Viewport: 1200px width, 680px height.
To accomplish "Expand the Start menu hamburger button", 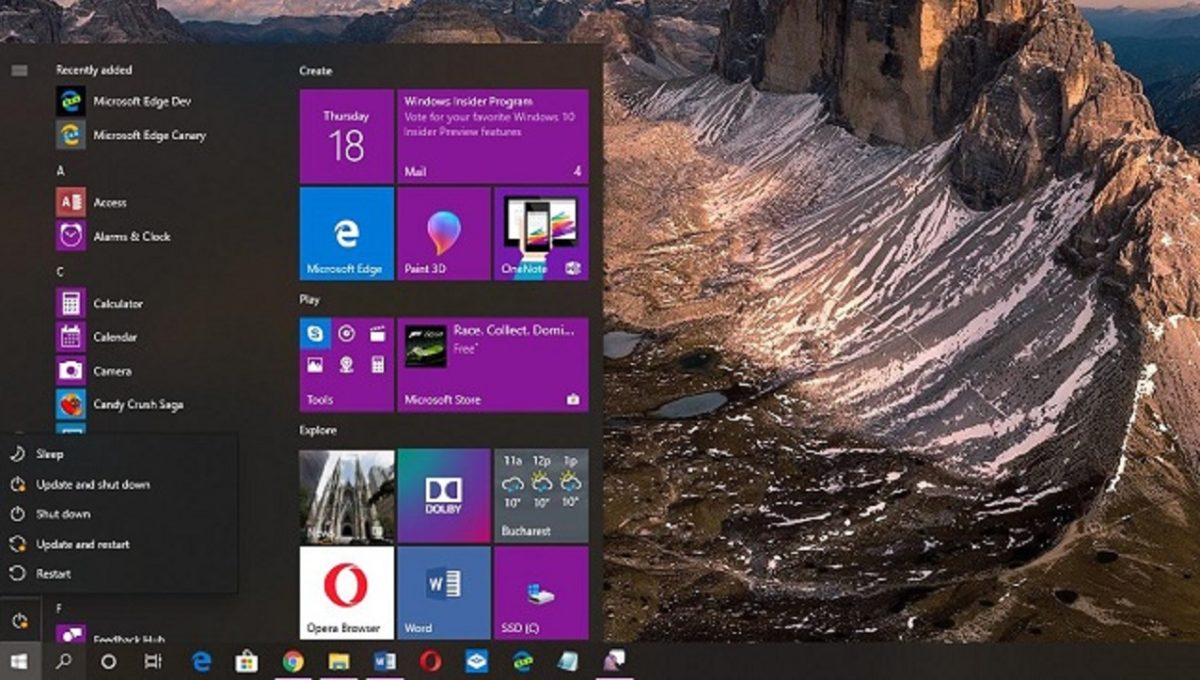I will [x=19, y=70].
